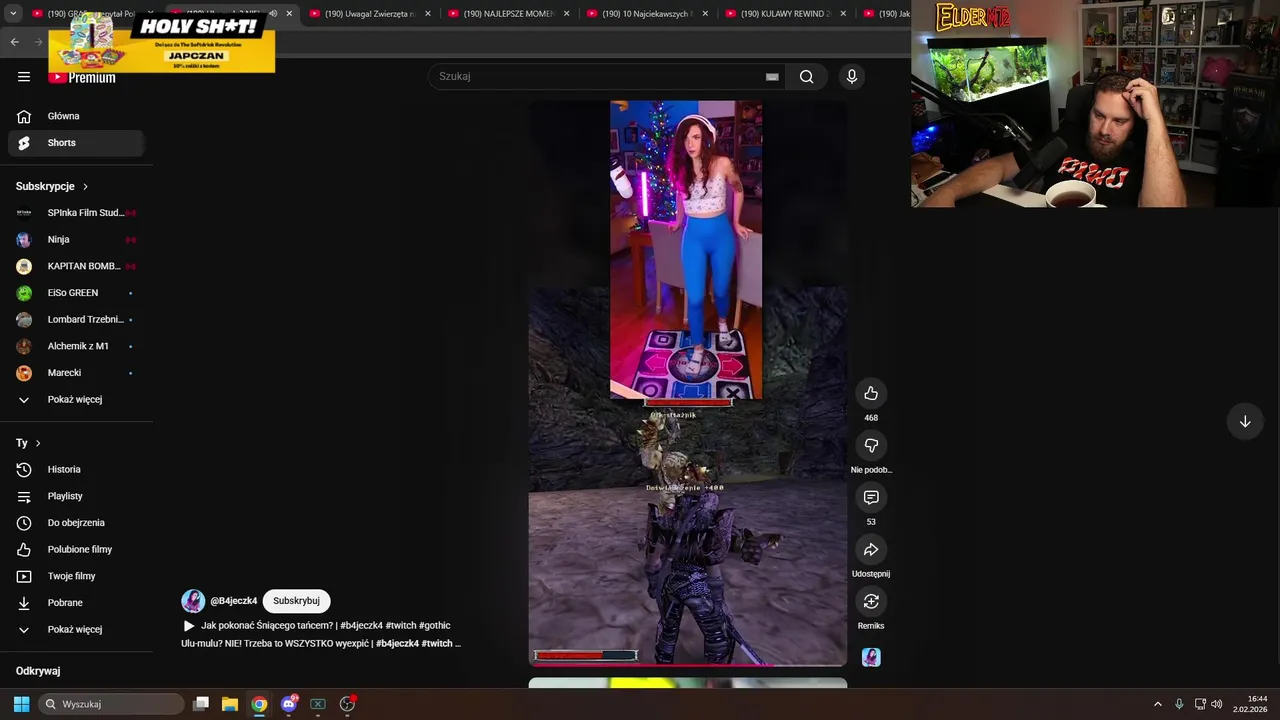Click the magnifier search button
Image resolution: width=1280 pixels, height=720 pixels.
point(807,77)
